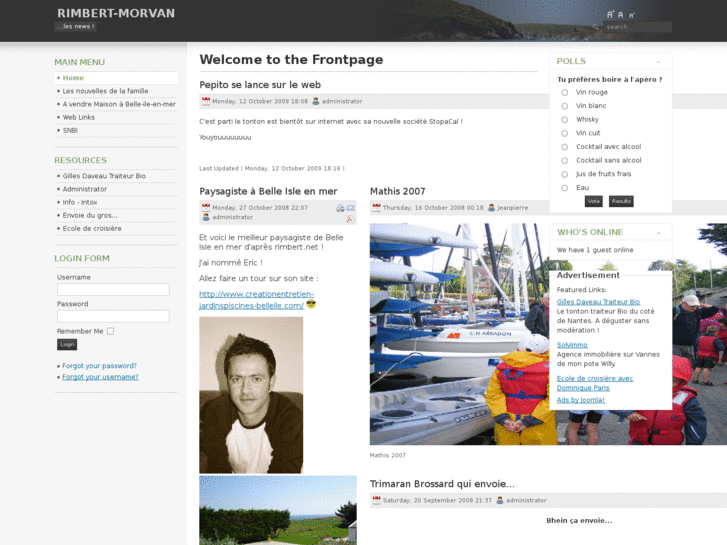
Task: Choose Cocktail avec alcool in poll
Action: [564, 147]
